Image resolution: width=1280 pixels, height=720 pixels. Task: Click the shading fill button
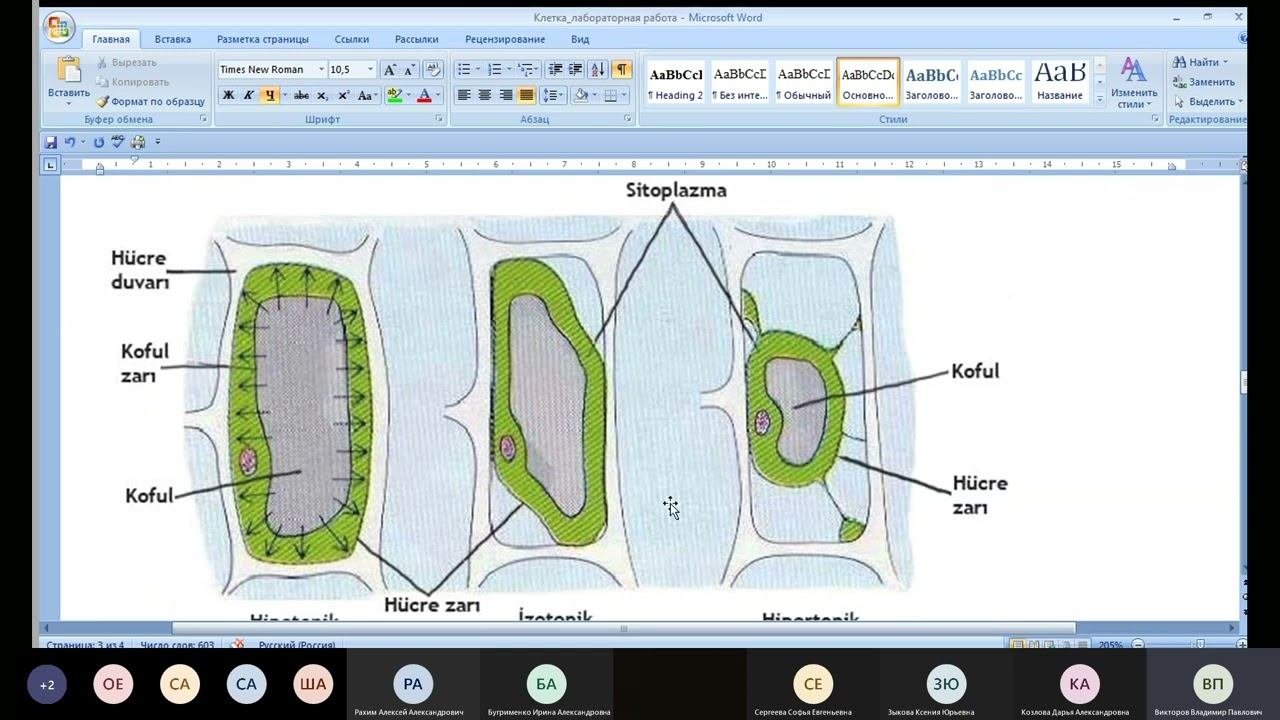click(581, 95)
